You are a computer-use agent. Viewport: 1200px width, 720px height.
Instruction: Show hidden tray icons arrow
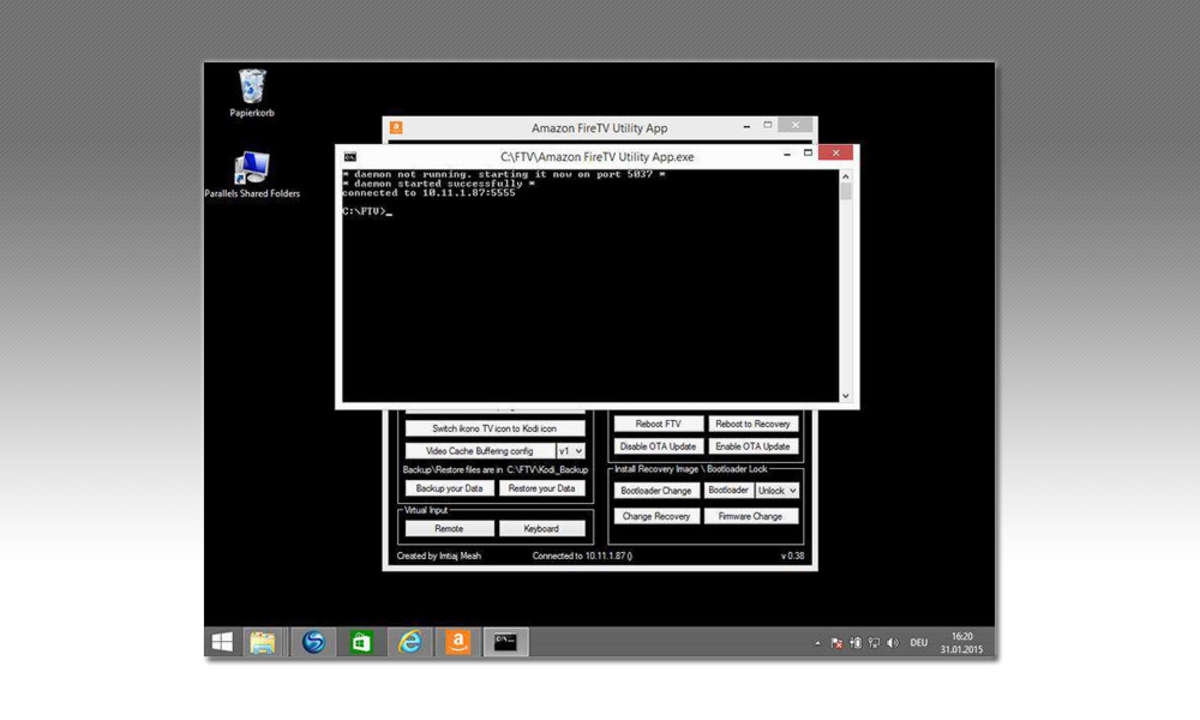[x=818, y=643]
